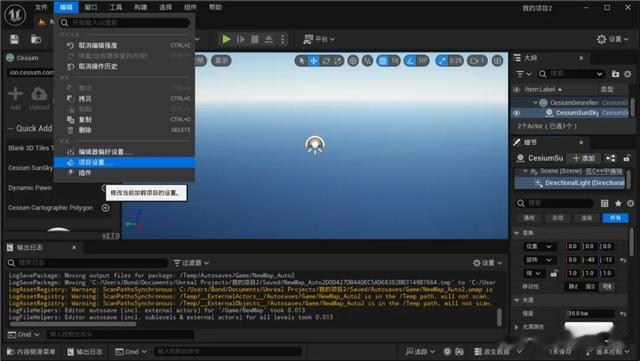Open the 窗口 Window menu
The image size is (640, 361).
(91, 7)
